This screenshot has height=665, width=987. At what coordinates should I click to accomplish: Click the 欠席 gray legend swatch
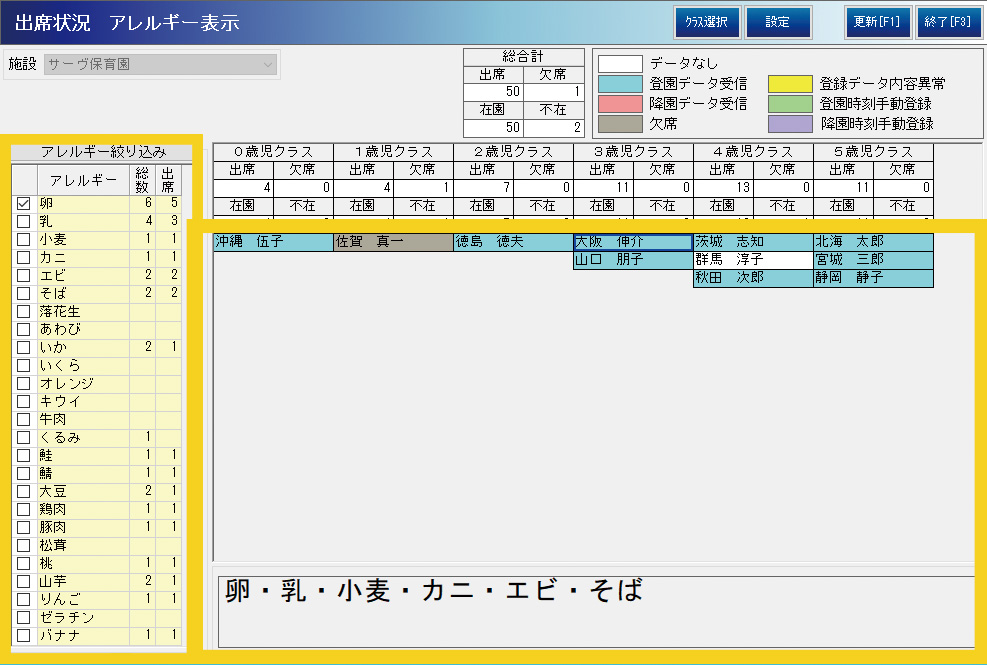point(620,124)
